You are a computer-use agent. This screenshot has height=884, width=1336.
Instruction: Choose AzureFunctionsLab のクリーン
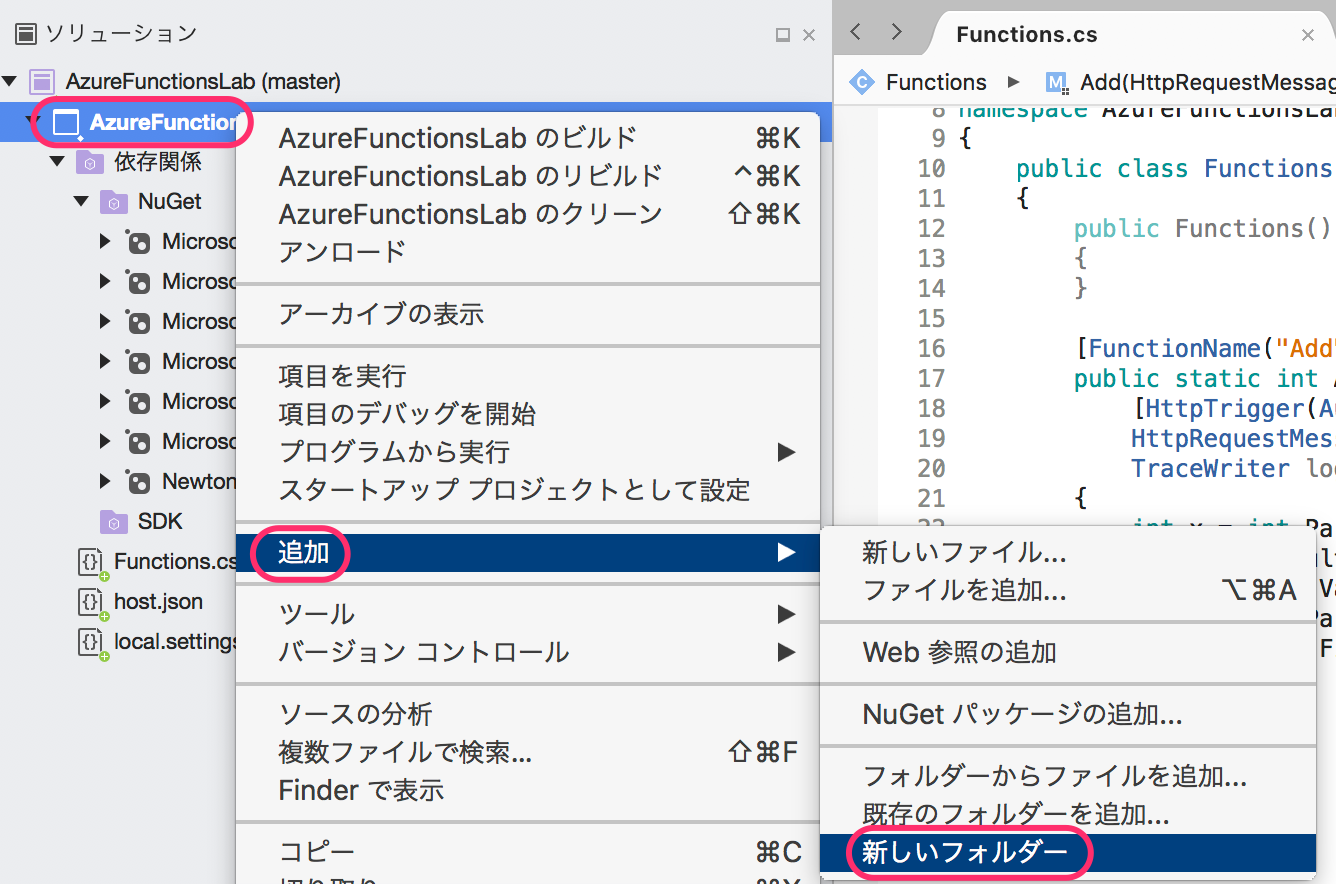528,214
